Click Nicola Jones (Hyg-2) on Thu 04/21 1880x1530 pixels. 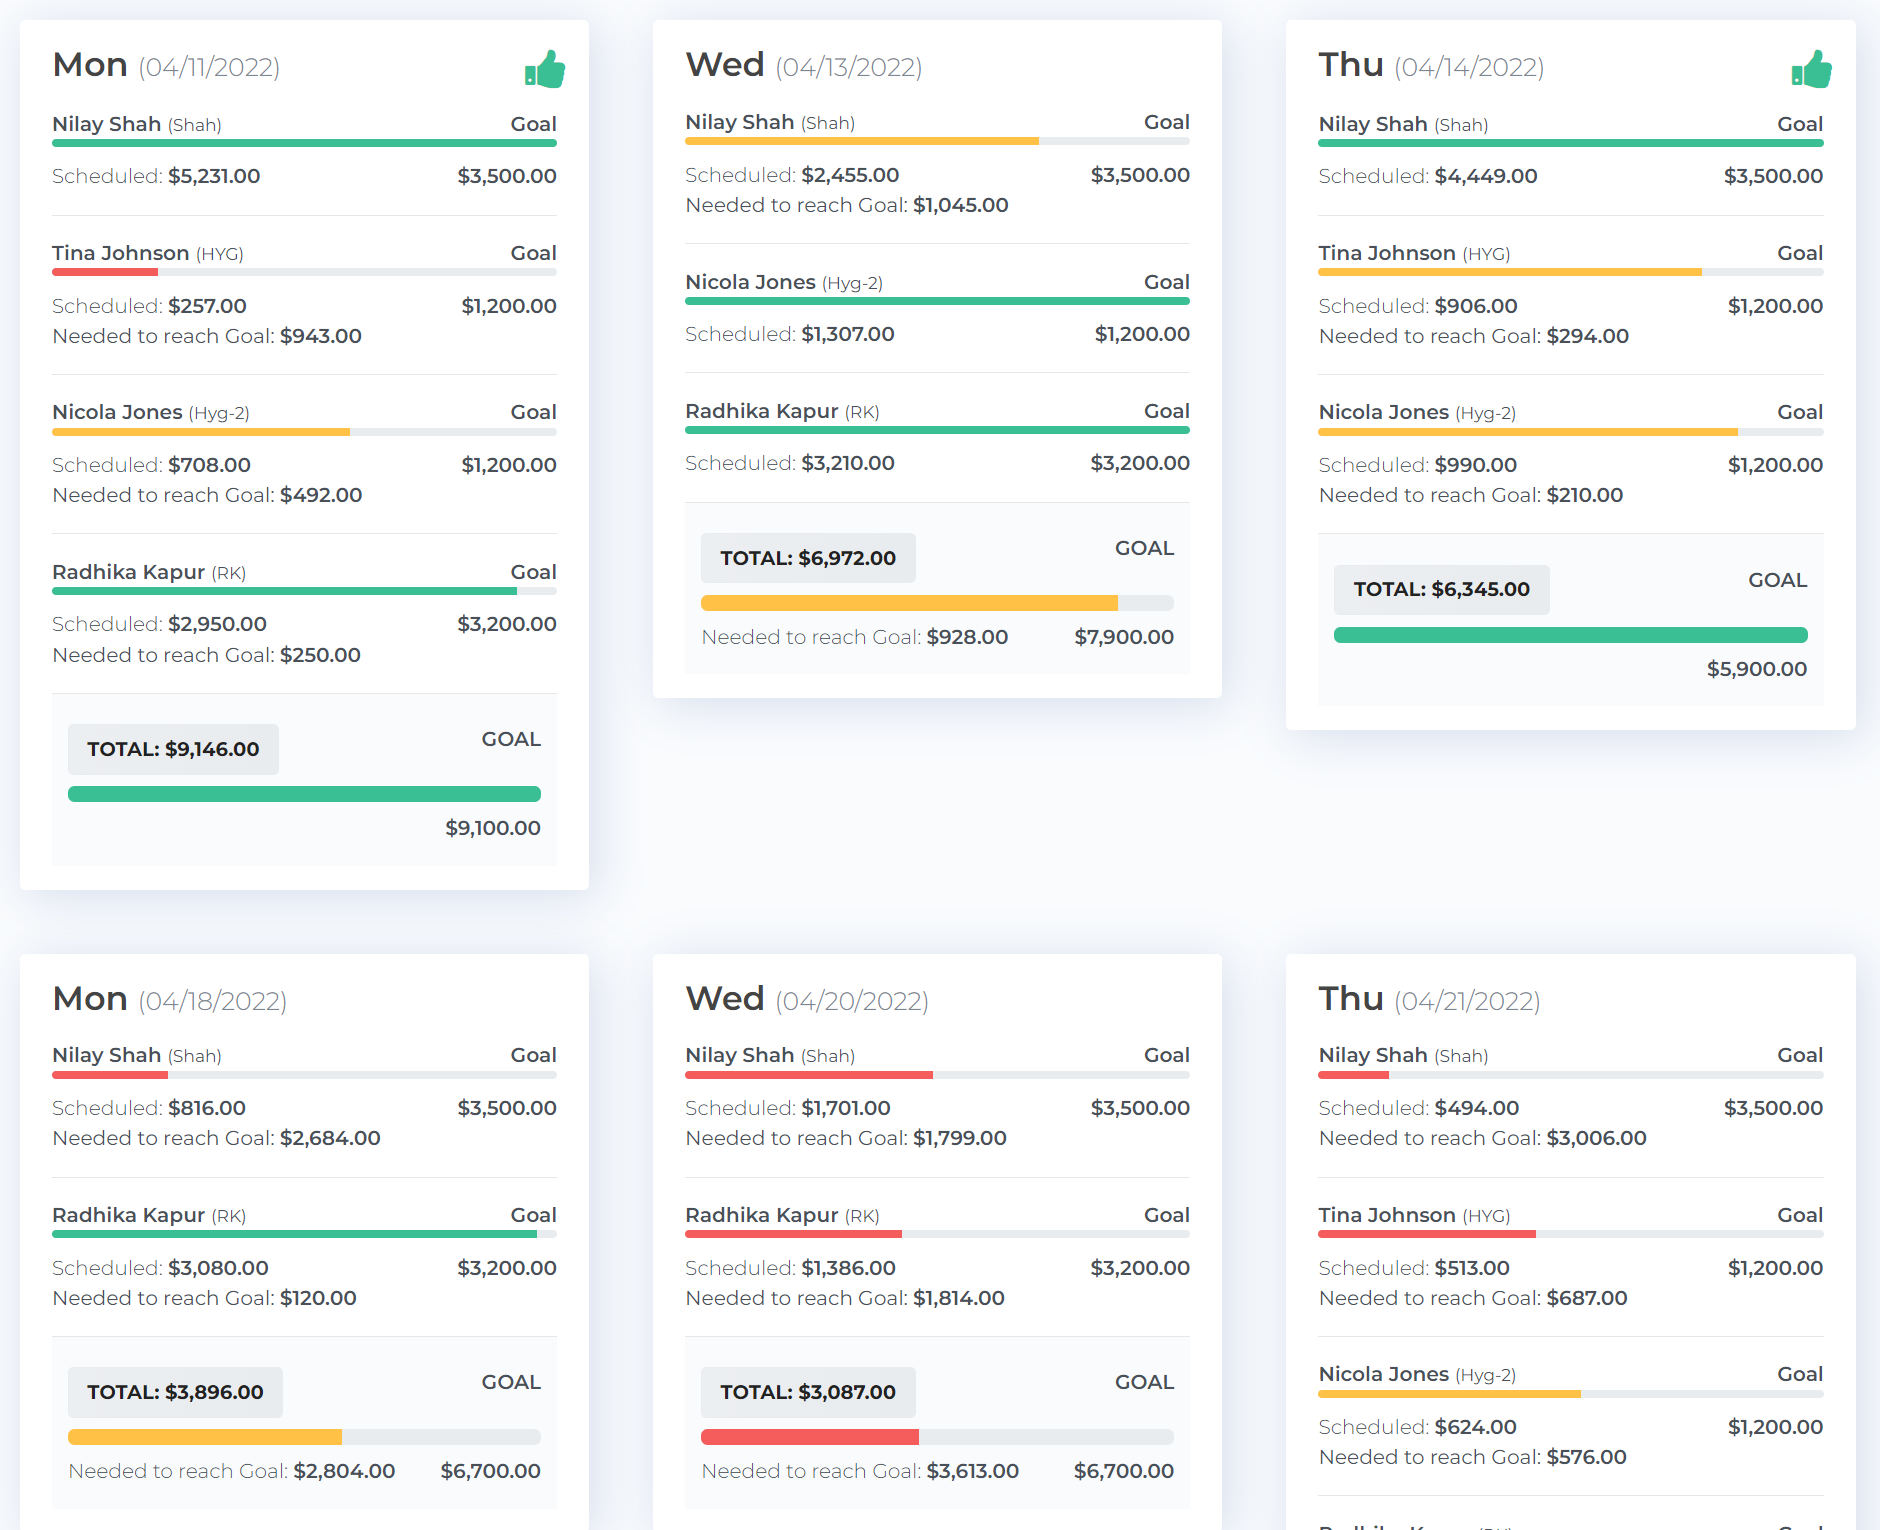tap(1416, 1374)
